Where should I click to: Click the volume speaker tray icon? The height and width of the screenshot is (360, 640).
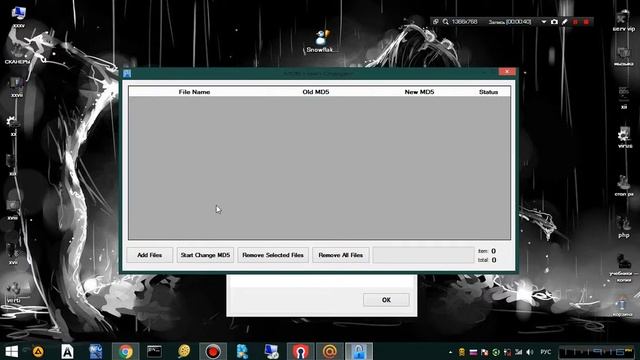tap(530, 352)
